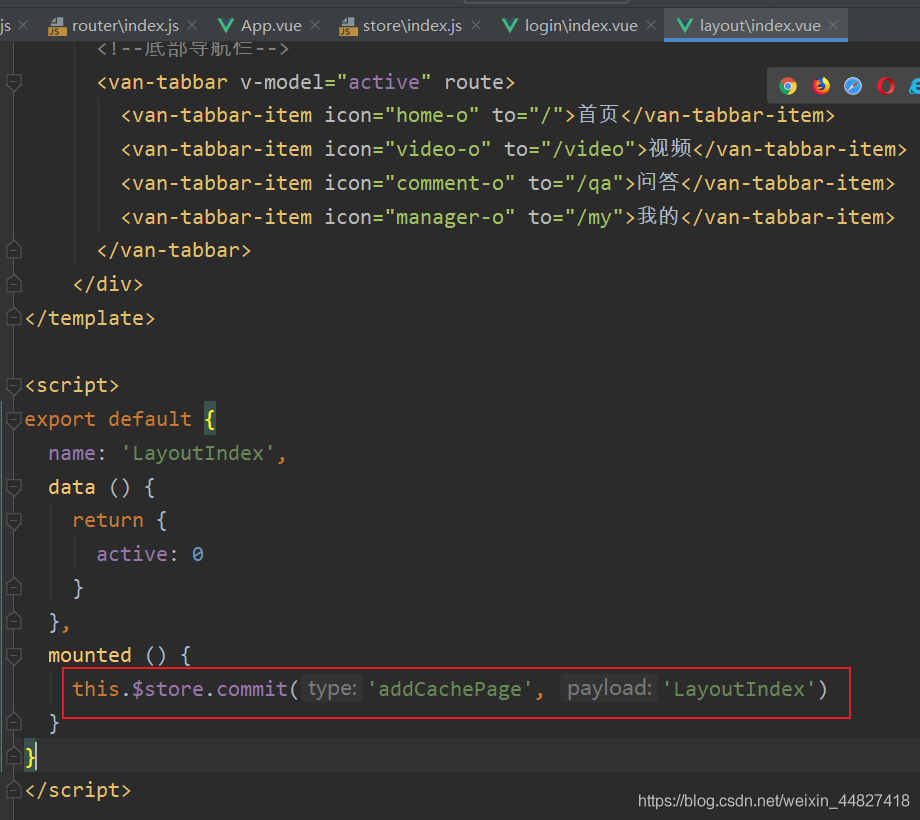Click the to="/qa" attribute

click(x=576, y=184)
